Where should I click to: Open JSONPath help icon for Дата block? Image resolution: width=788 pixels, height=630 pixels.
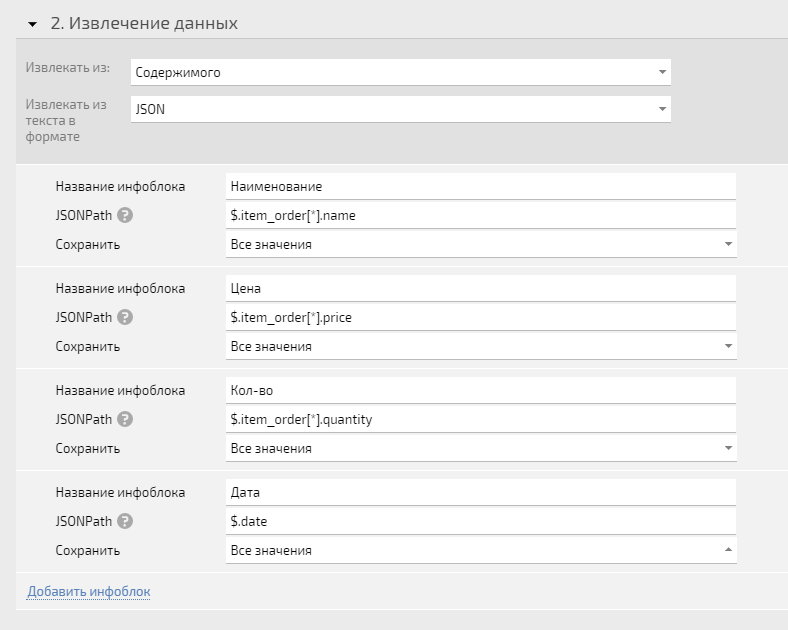125,521
